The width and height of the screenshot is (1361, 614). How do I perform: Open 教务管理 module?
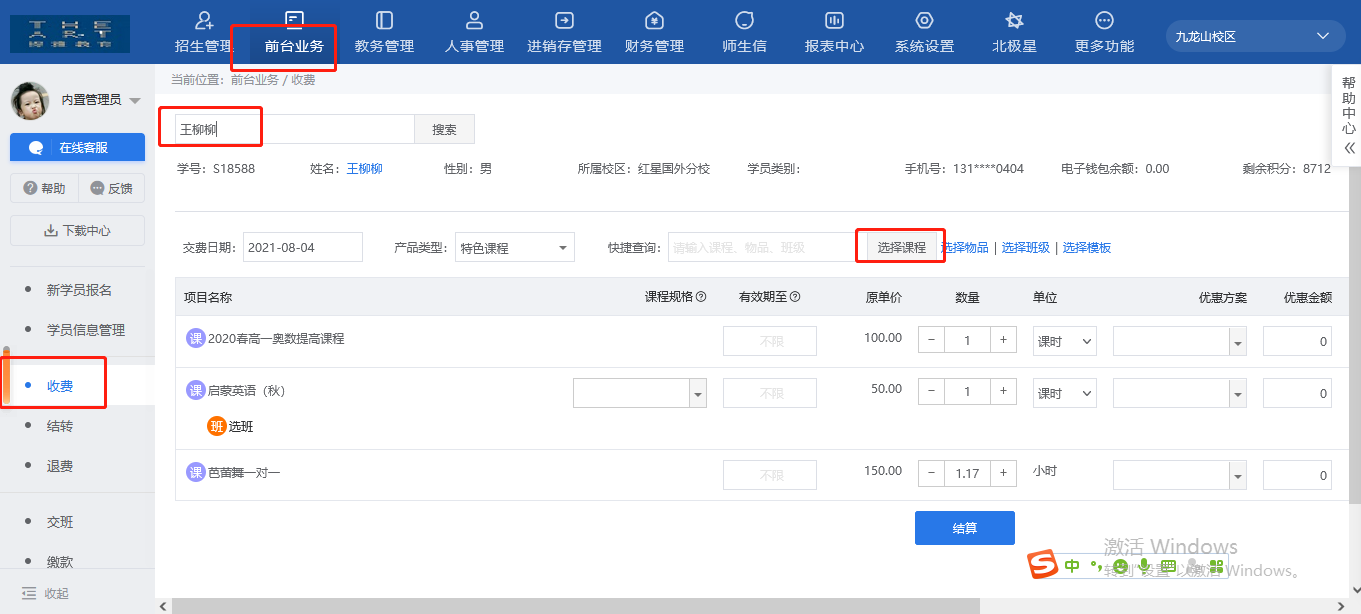click(384, 33)
